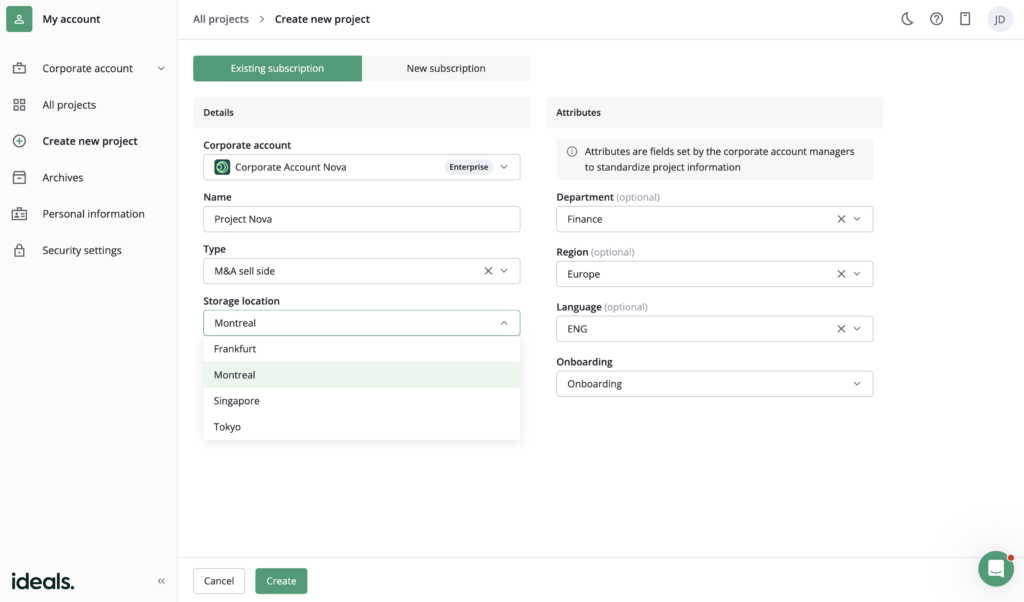The height and width of the screenshot is (602, 1024).
Task: Click the Corporate account briefcase icon
Action: (x=20, y=68)
